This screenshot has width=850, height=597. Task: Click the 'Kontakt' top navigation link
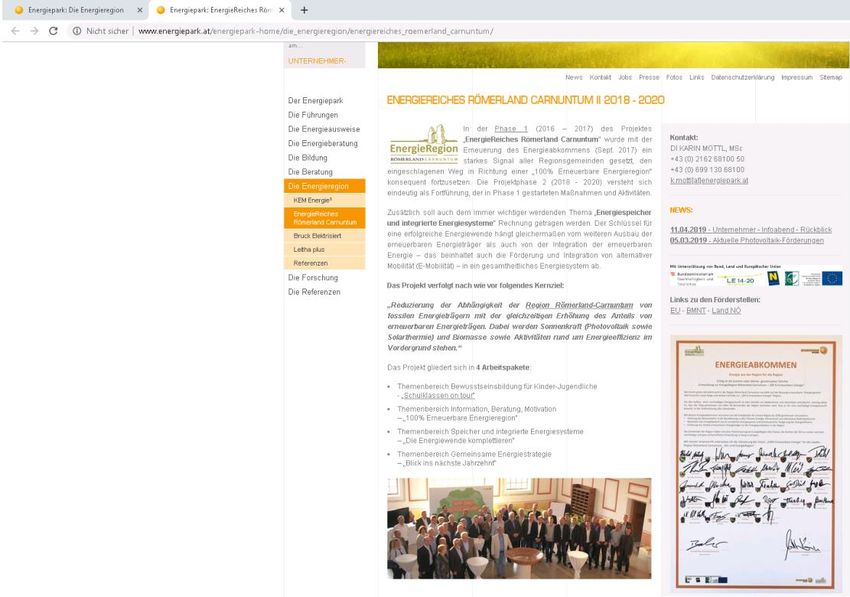click(600, 77)
